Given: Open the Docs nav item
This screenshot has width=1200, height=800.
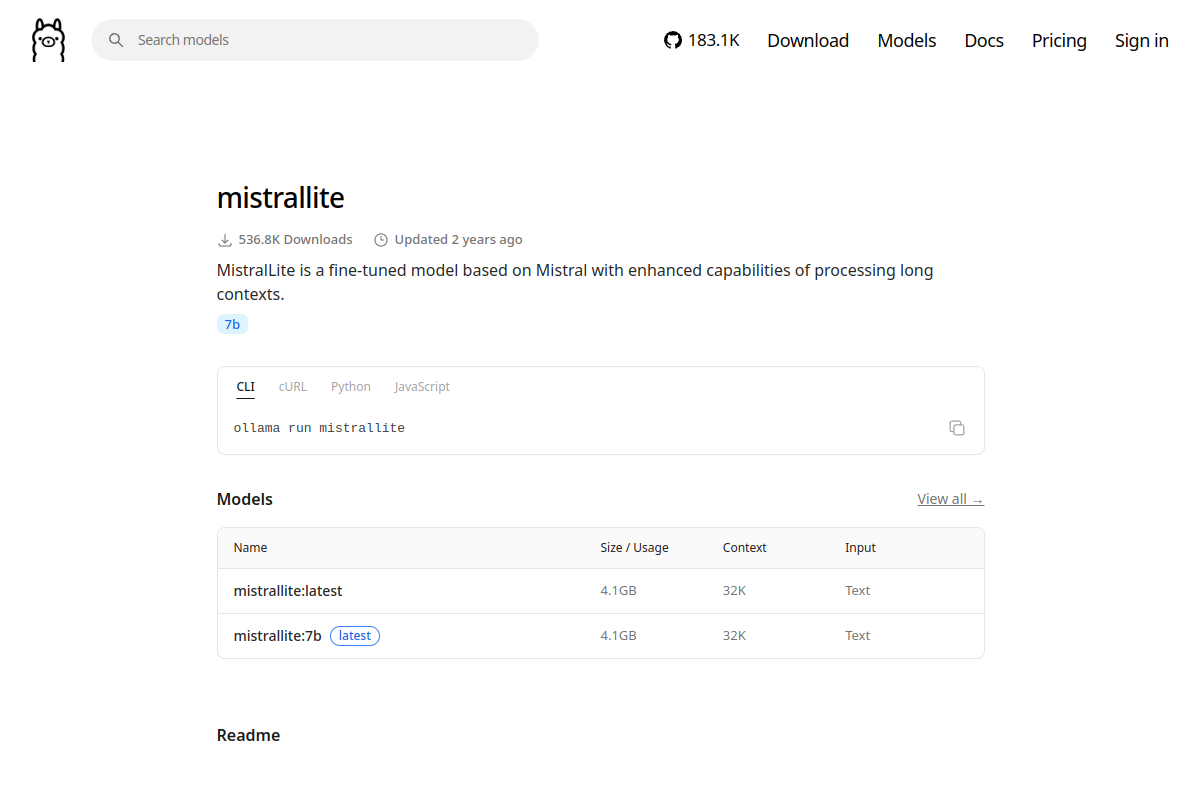Looking at the screenshot, I should click(x=984, y=40).
